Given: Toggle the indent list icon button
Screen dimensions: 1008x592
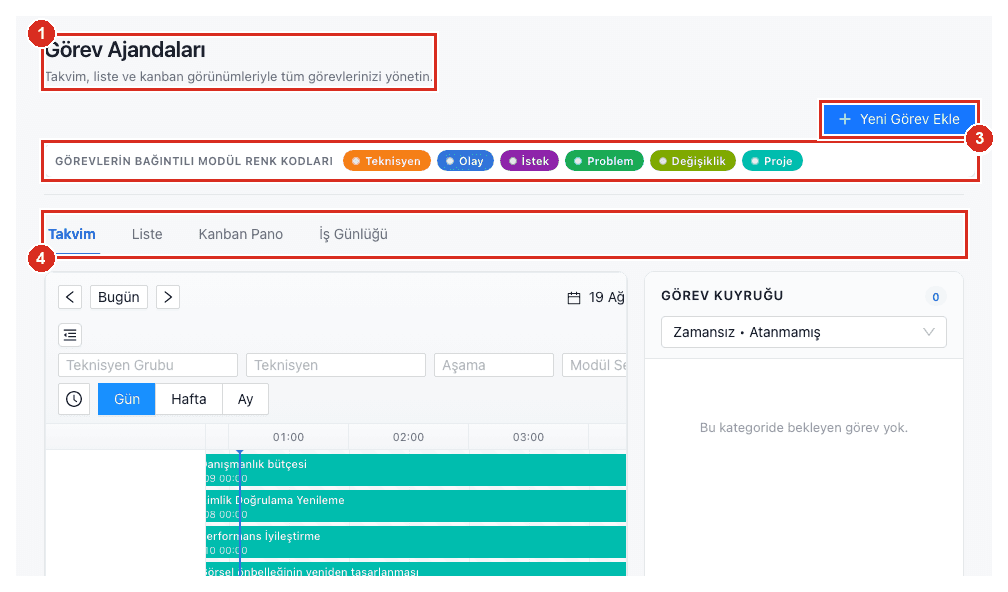Looking at the screenshot, I should [70, 335].
